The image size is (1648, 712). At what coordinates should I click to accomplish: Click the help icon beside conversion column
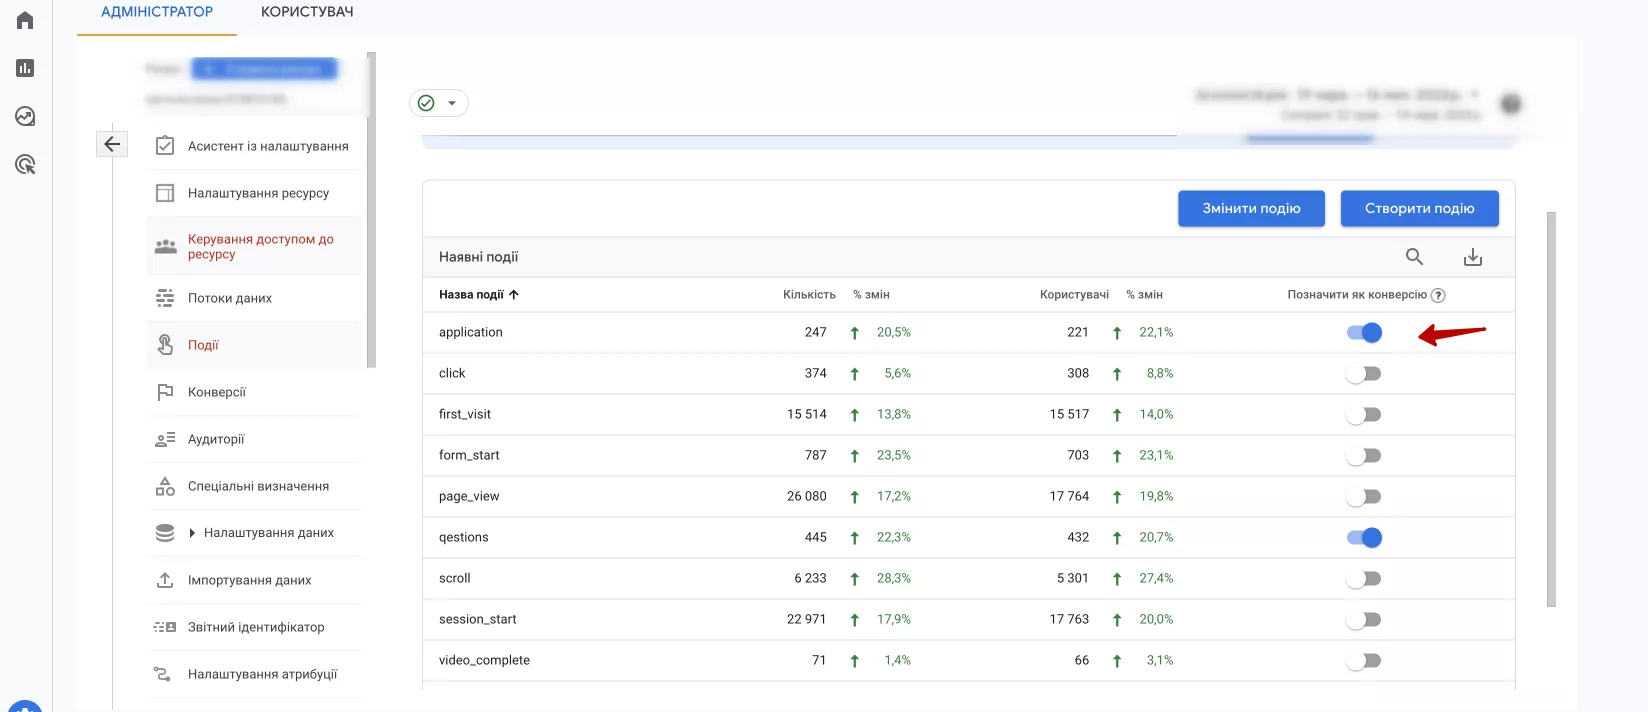coord(1438,295)
